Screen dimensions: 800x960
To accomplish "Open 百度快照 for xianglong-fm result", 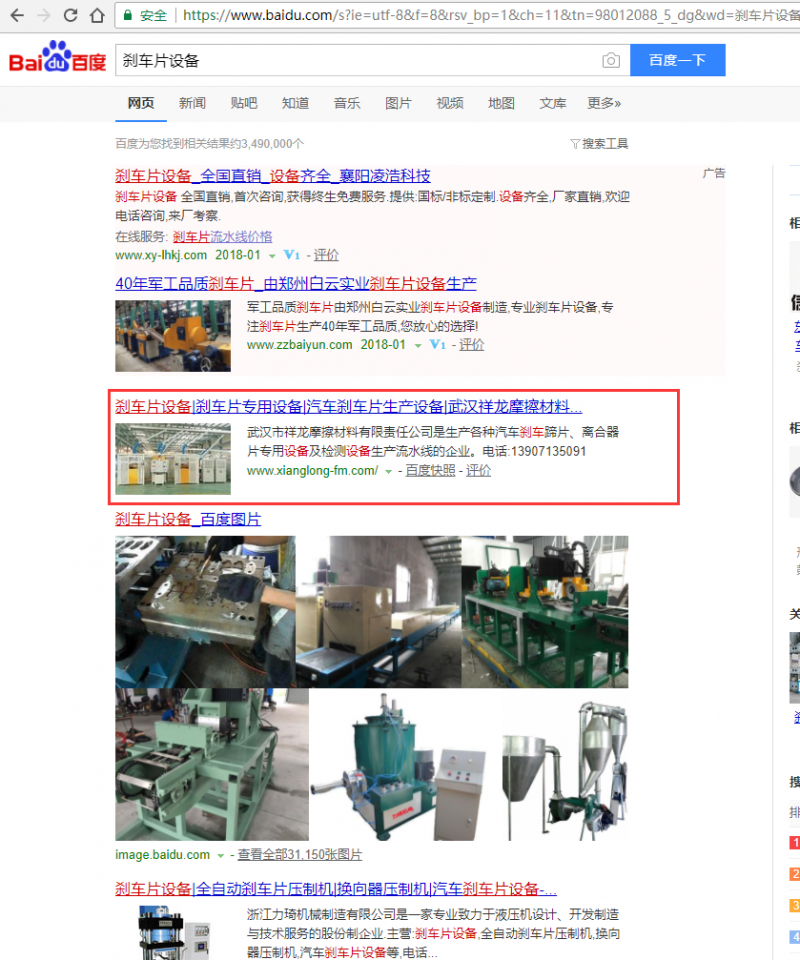I will tap(430, 470).
